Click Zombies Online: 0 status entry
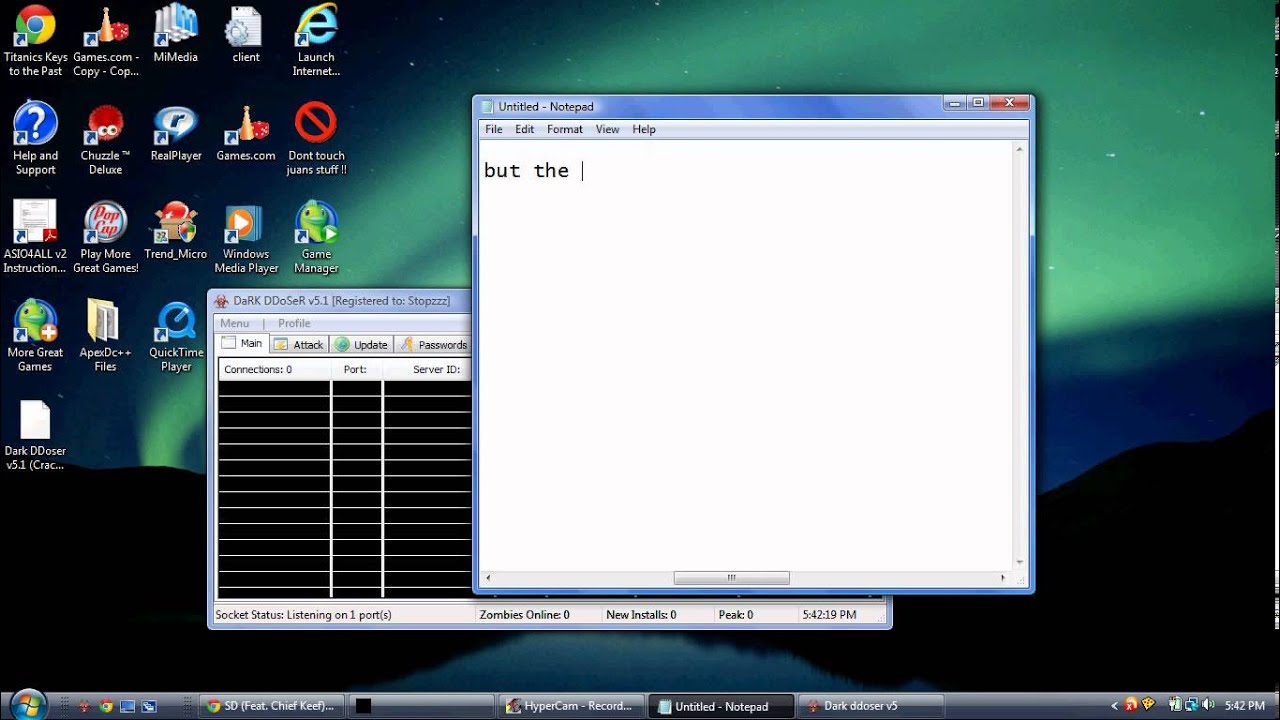 coord(524,615)
